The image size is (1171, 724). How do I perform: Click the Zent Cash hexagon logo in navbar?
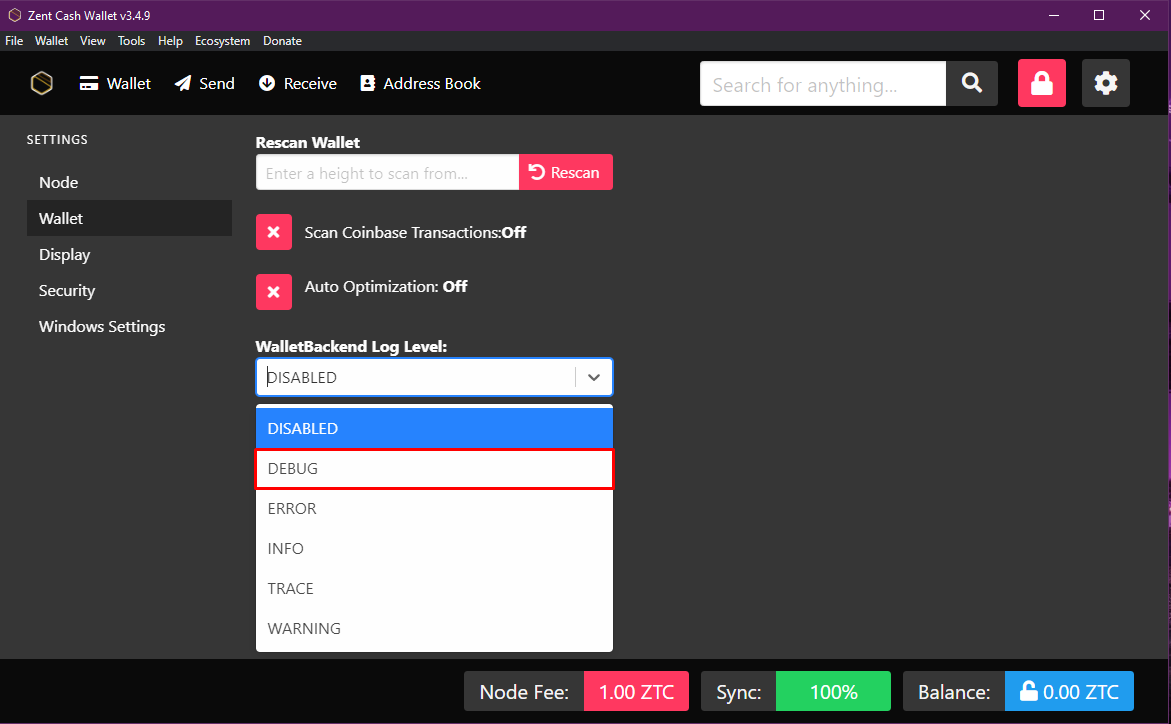(42, 83)
